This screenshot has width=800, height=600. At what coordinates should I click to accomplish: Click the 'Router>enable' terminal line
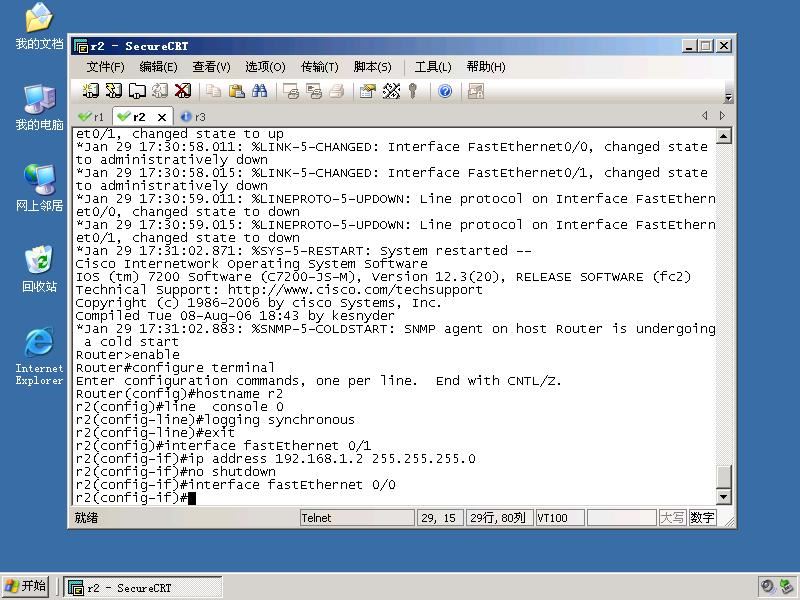[x=128, y=355]
